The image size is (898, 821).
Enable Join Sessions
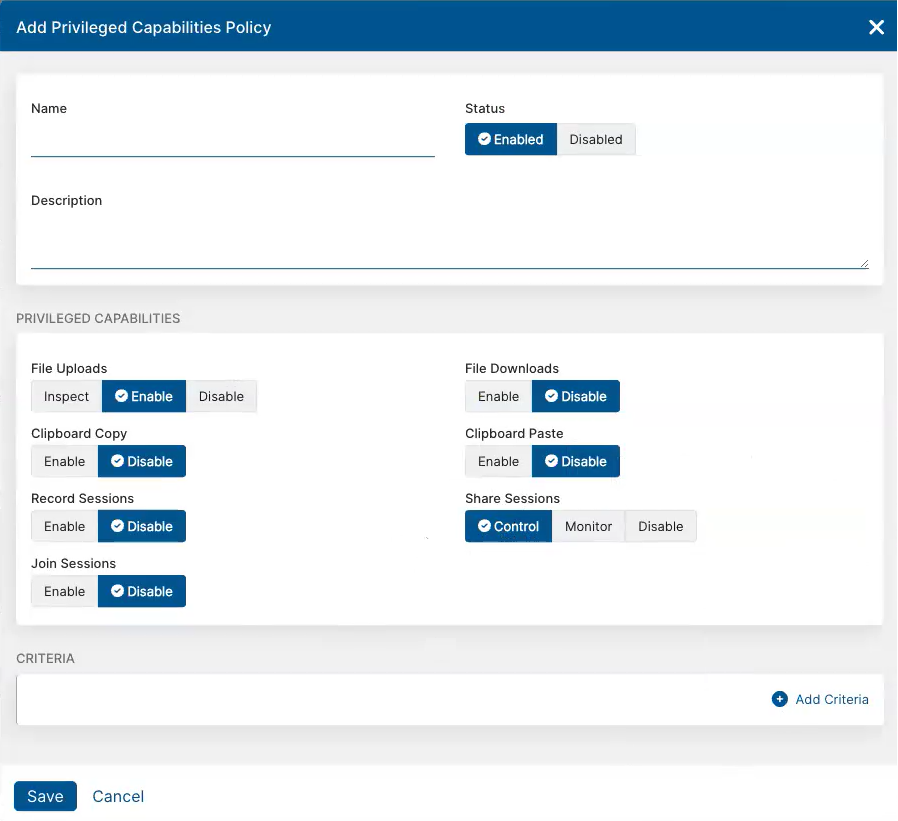pyautogui.click(x=64, y=591)
